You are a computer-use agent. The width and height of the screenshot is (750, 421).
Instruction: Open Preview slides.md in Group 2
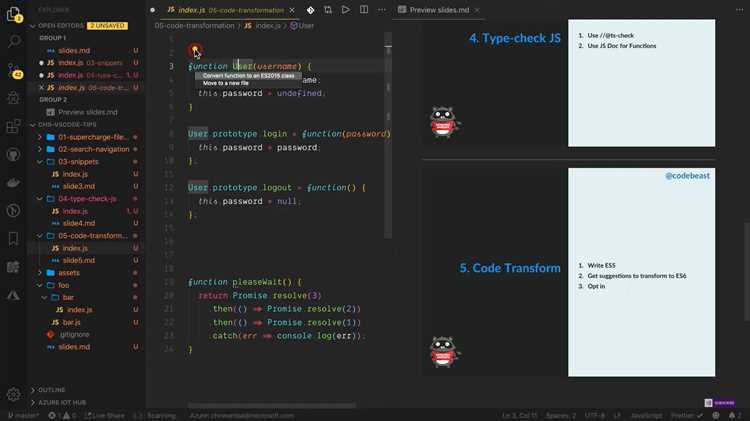click(x=87, y=112)
